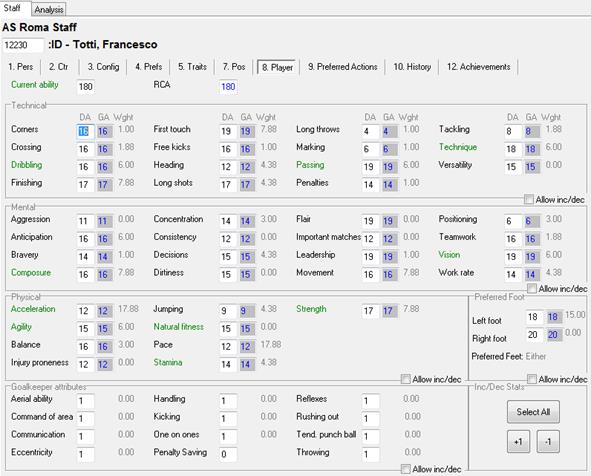Click the Free kicks DA field
This screenshot has height=476, width=591.
coord(228,149)
